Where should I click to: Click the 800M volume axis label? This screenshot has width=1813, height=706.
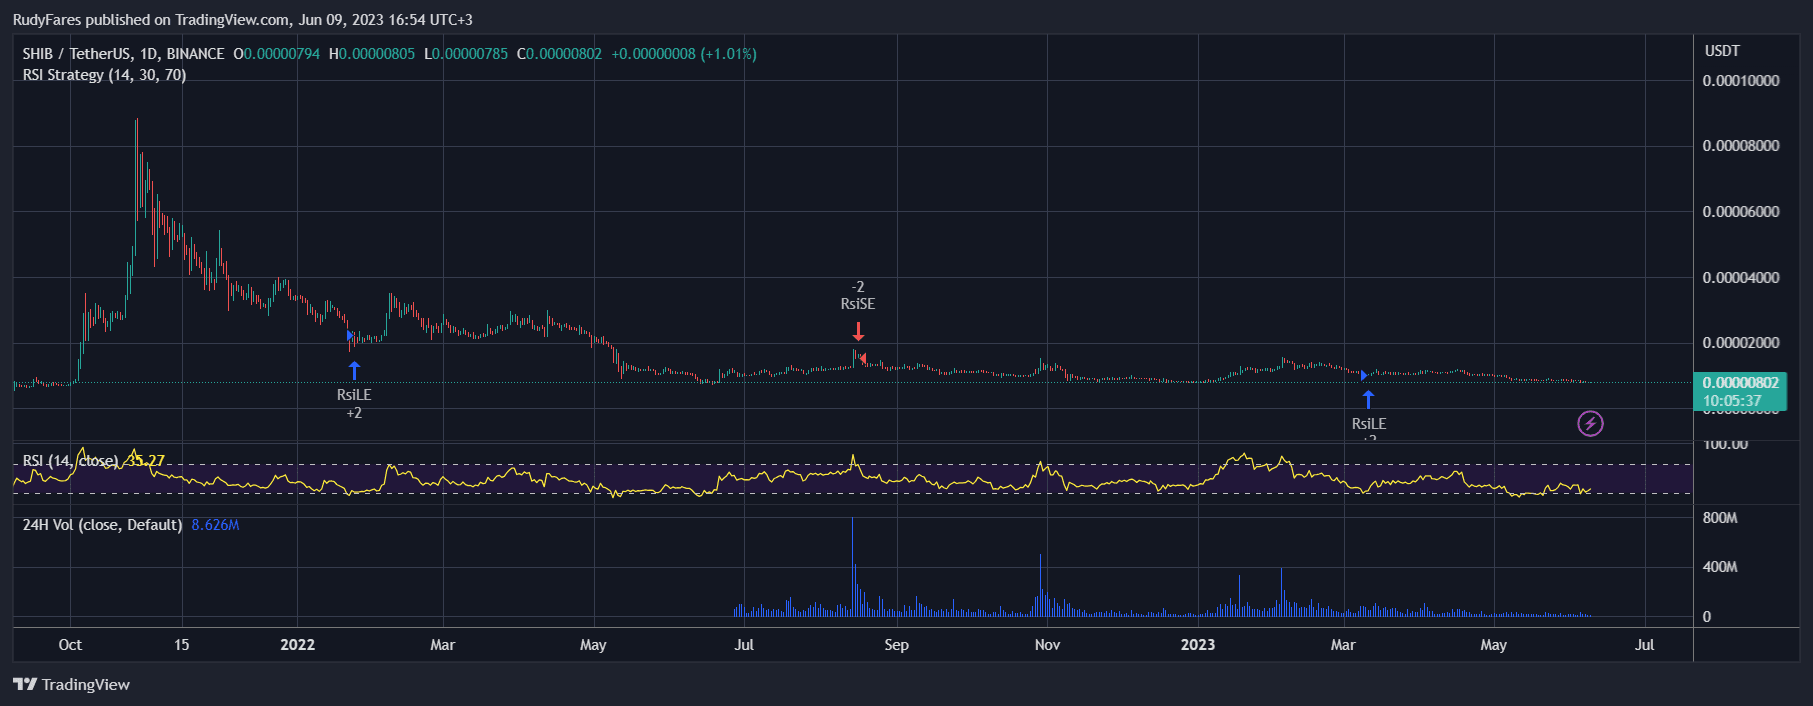(1720, 518)
